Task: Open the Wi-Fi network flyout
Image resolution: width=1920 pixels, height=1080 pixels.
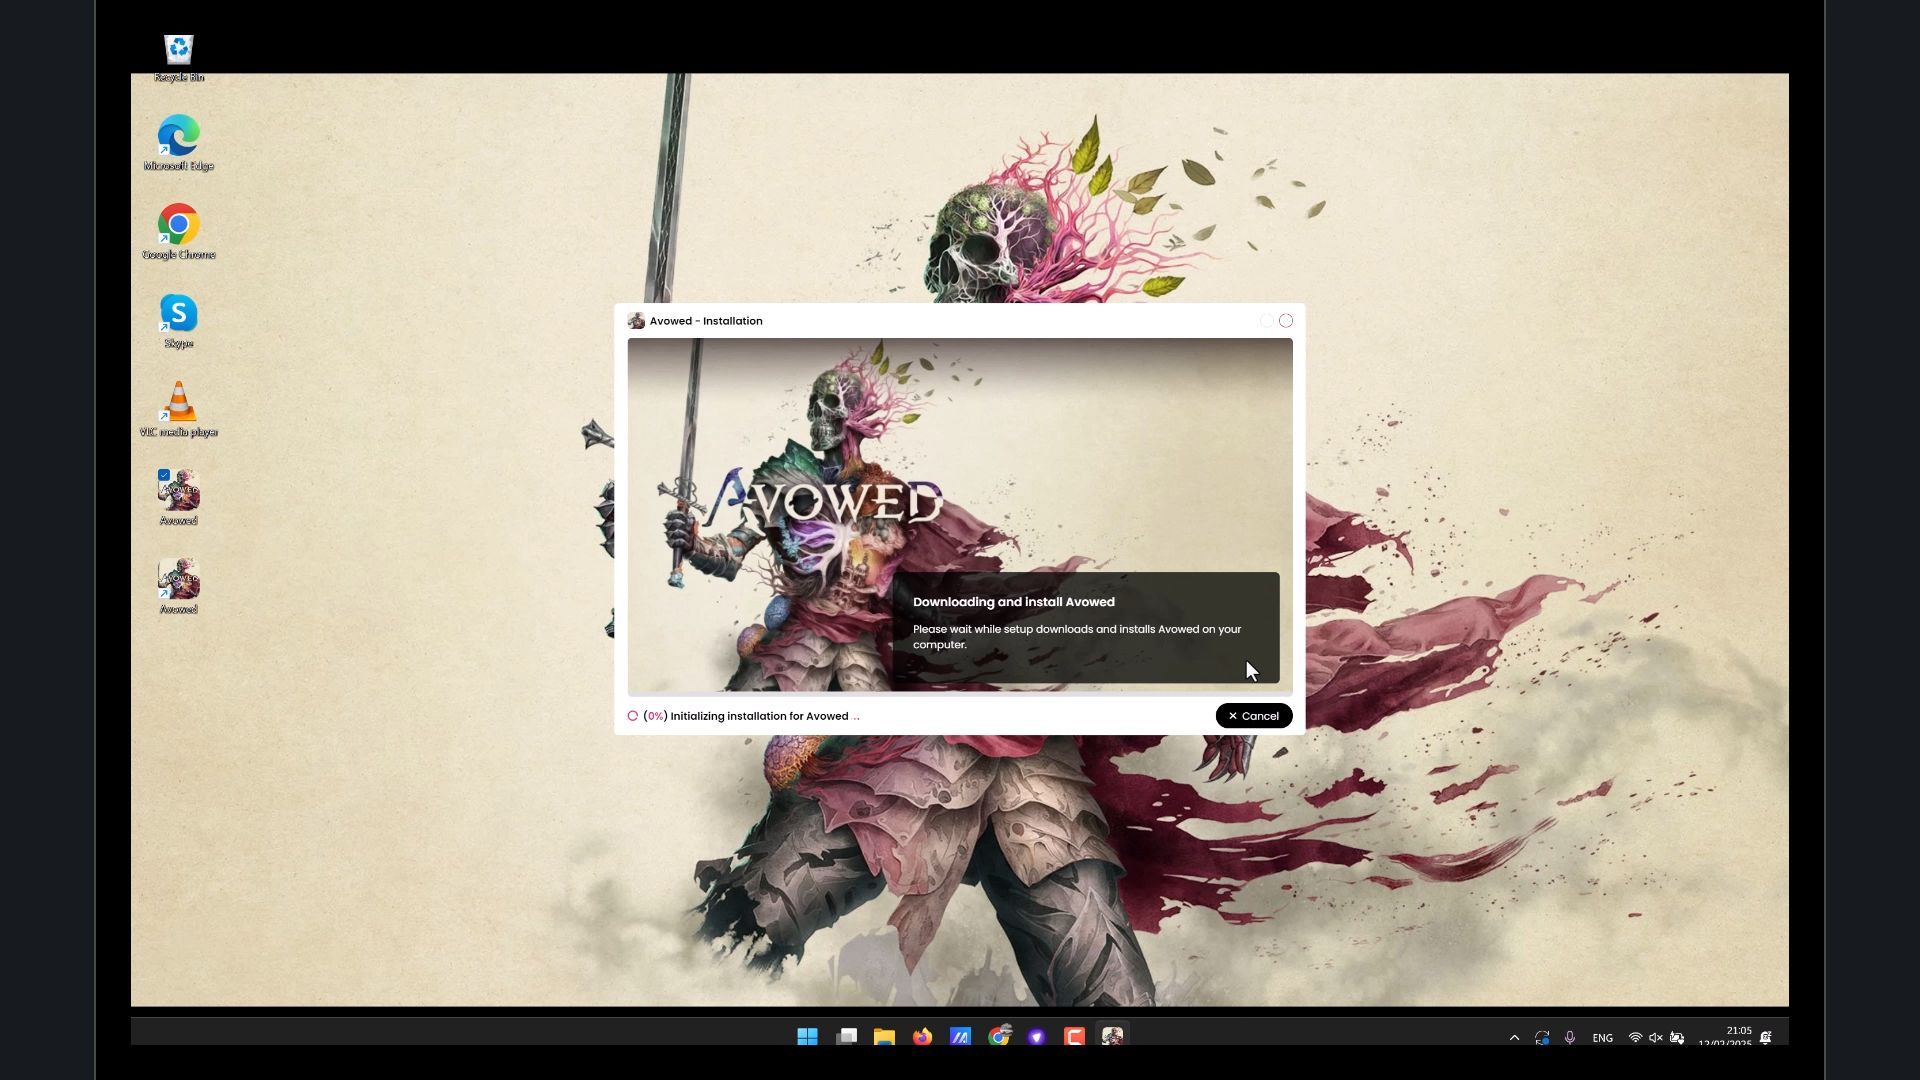Action: 1635,1038
